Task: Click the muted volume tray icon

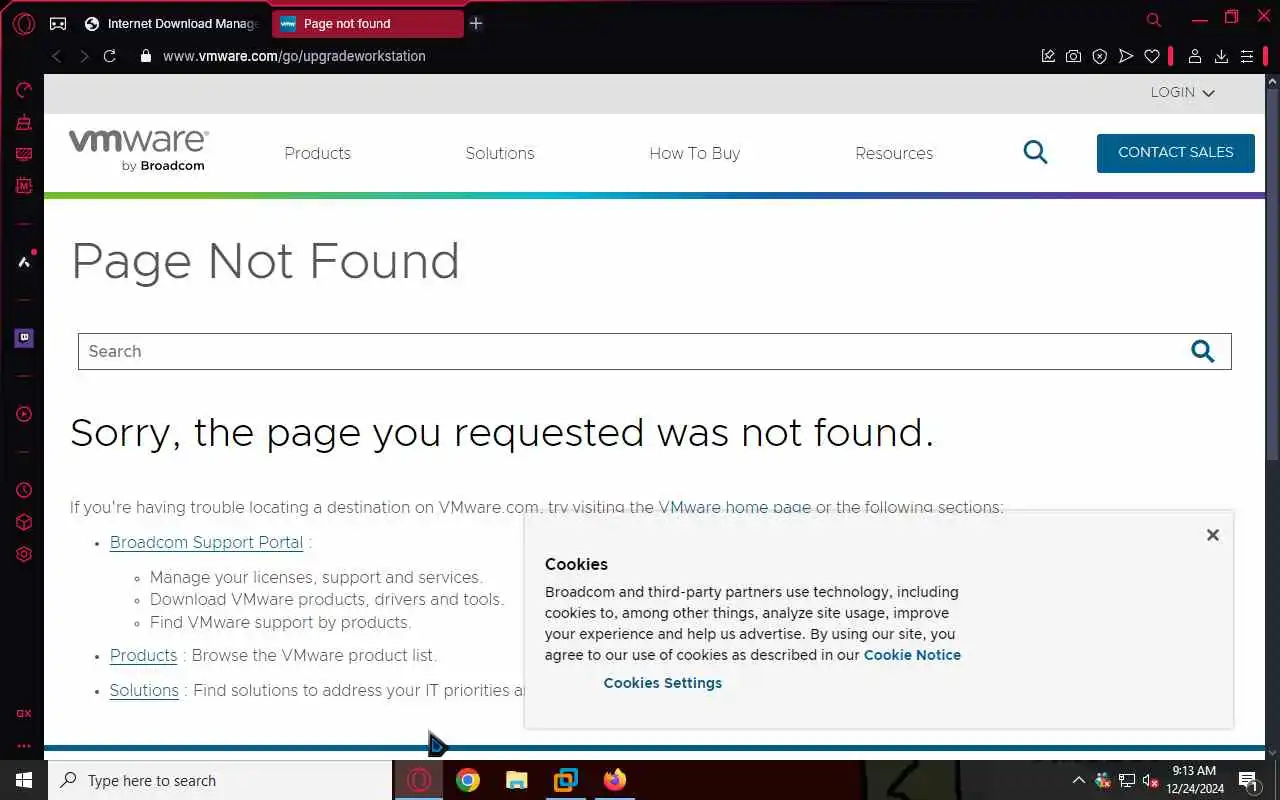Action: [1150, 780]
